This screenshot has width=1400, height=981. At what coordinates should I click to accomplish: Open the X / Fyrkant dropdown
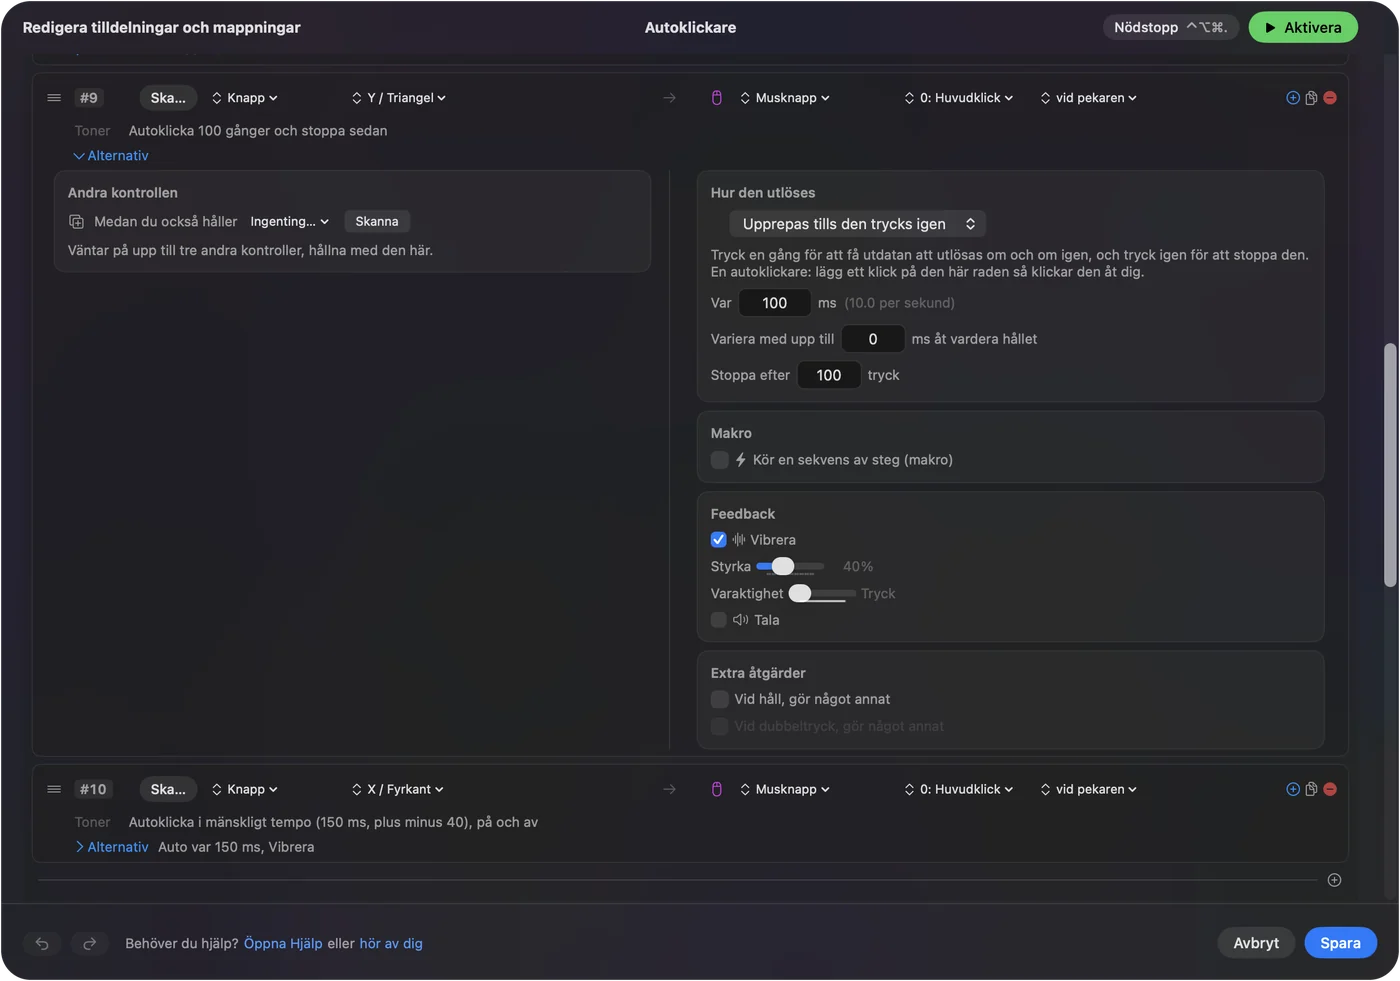tap(398, 789)
